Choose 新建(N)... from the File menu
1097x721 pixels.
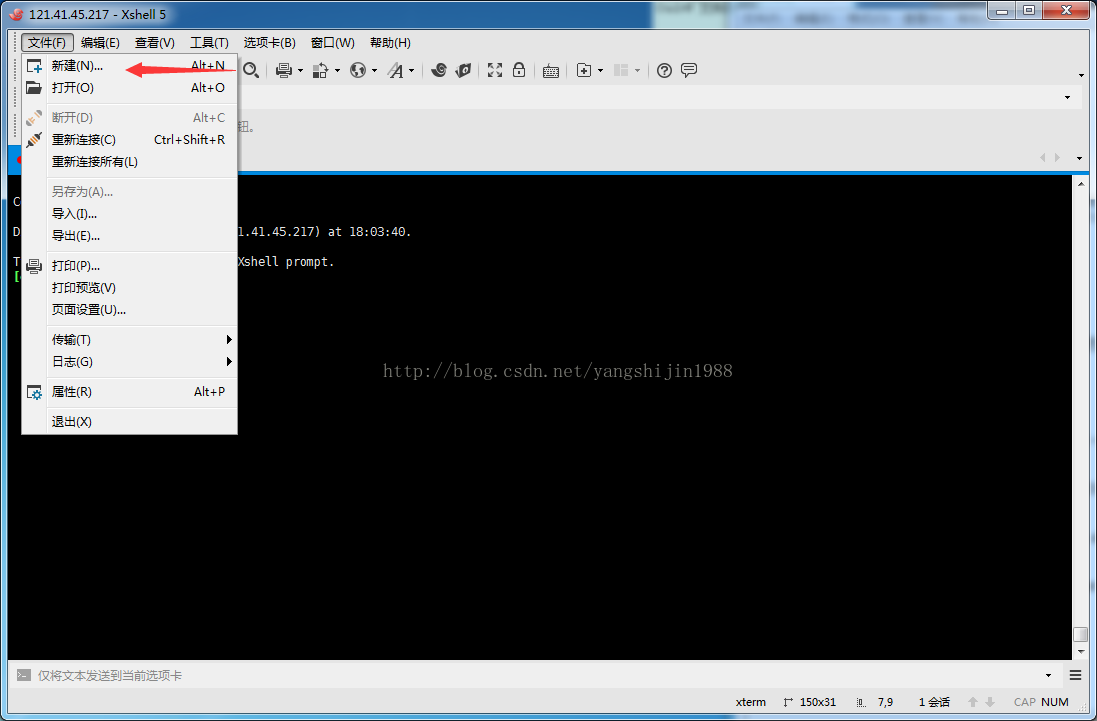tap(130, 66)
